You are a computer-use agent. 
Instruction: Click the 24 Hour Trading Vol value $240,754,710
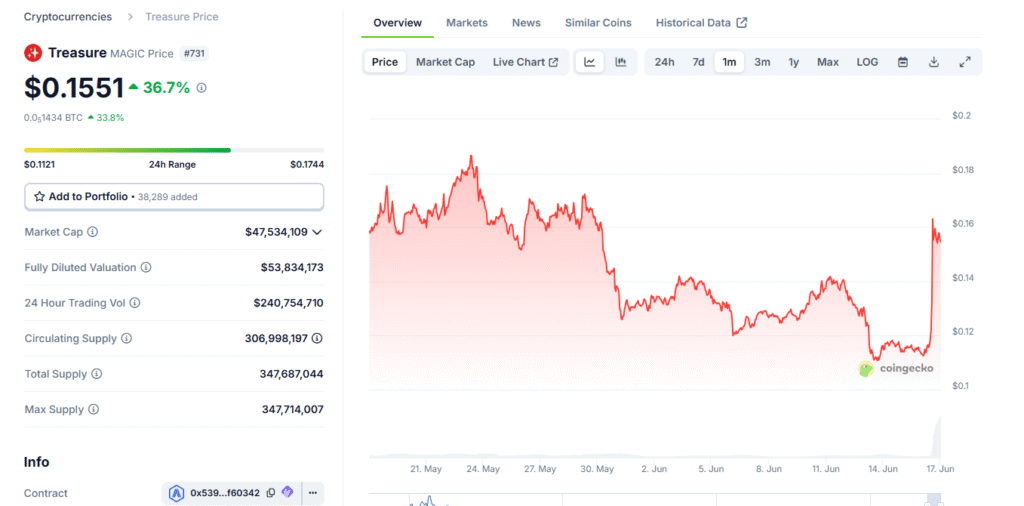(x=289, y=303)
